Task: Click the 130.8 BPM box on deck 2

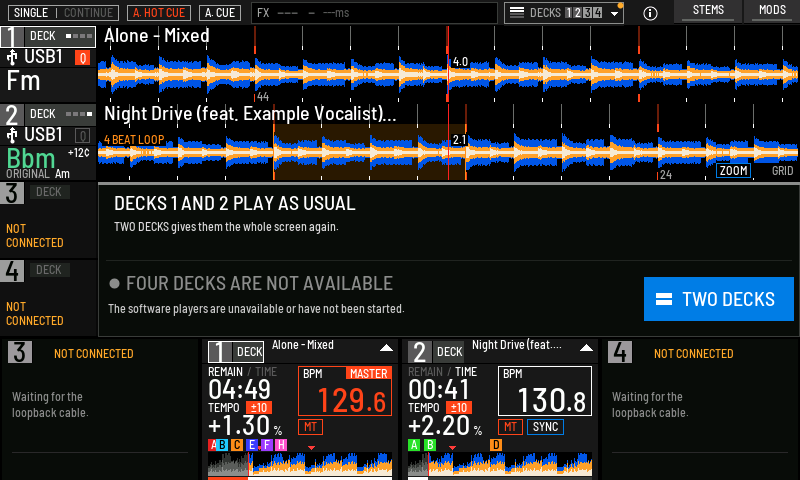Action: click(x=545, y=391)
